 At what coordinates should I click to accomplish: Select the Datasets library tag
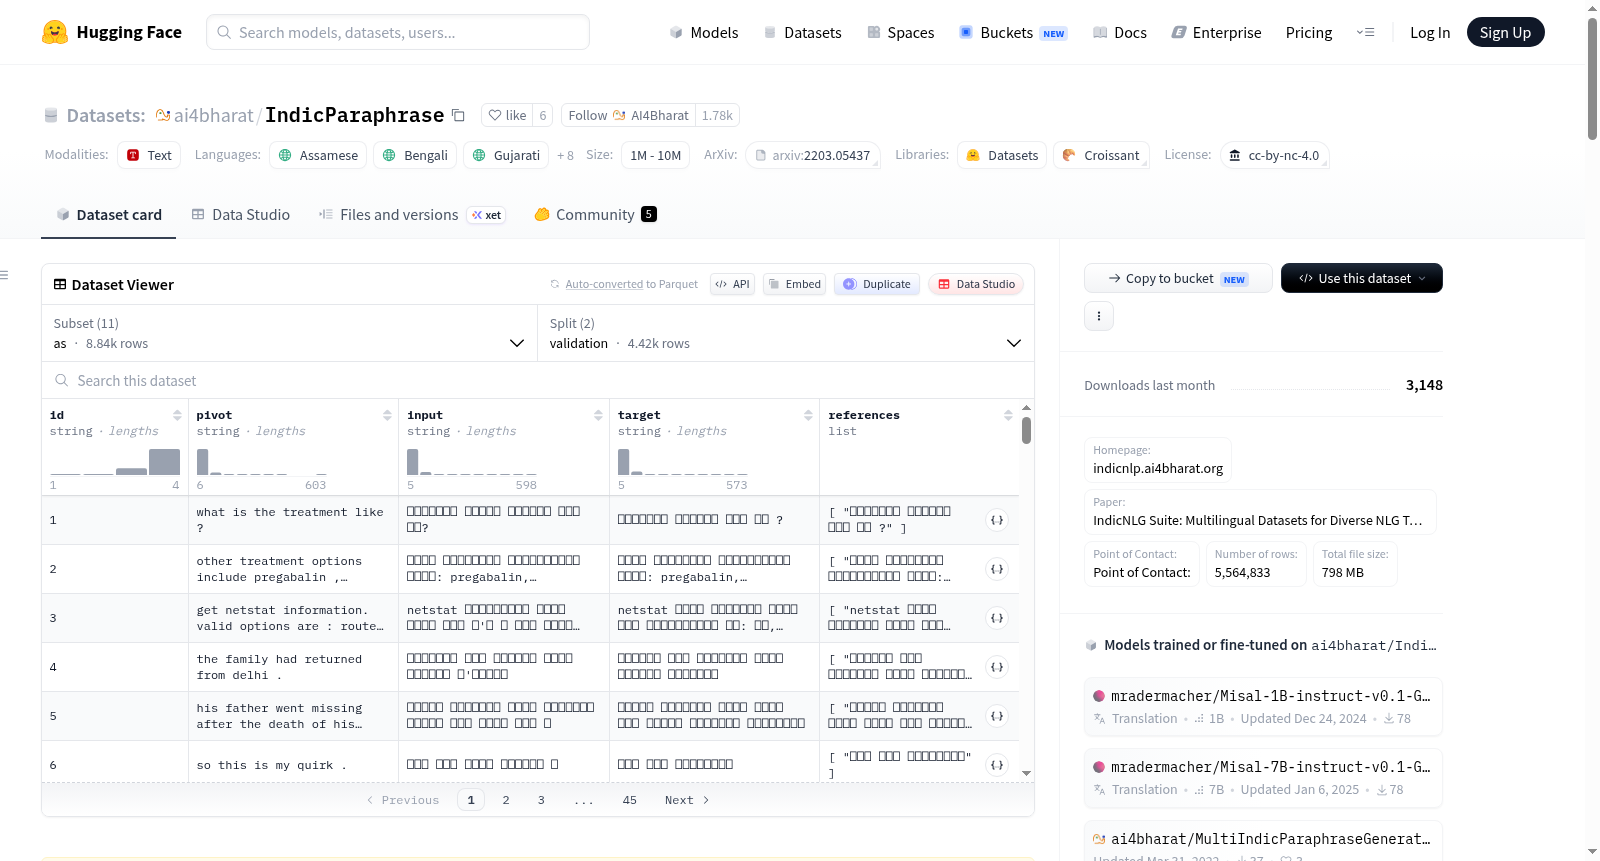point(1002,155)
